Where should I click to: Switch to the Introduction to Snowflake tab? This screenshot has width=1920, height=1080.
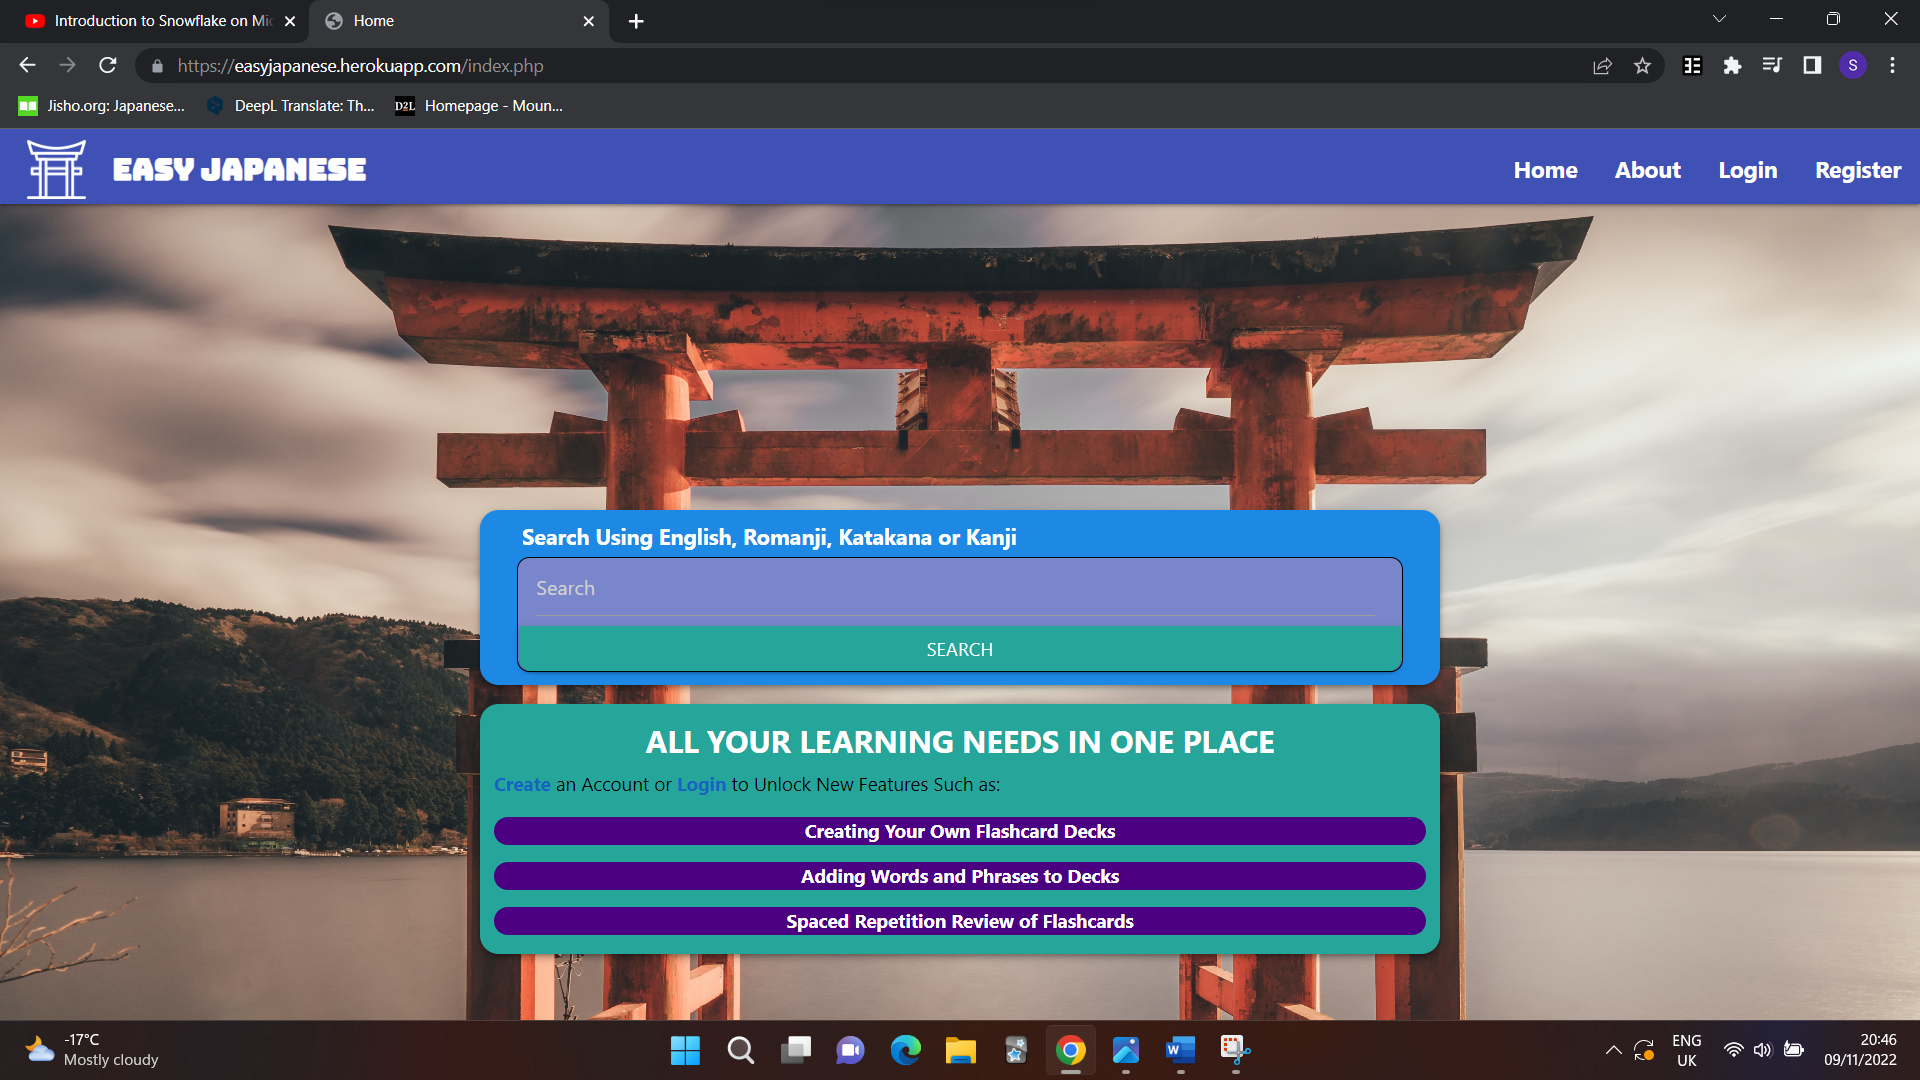tap(150, 21)
